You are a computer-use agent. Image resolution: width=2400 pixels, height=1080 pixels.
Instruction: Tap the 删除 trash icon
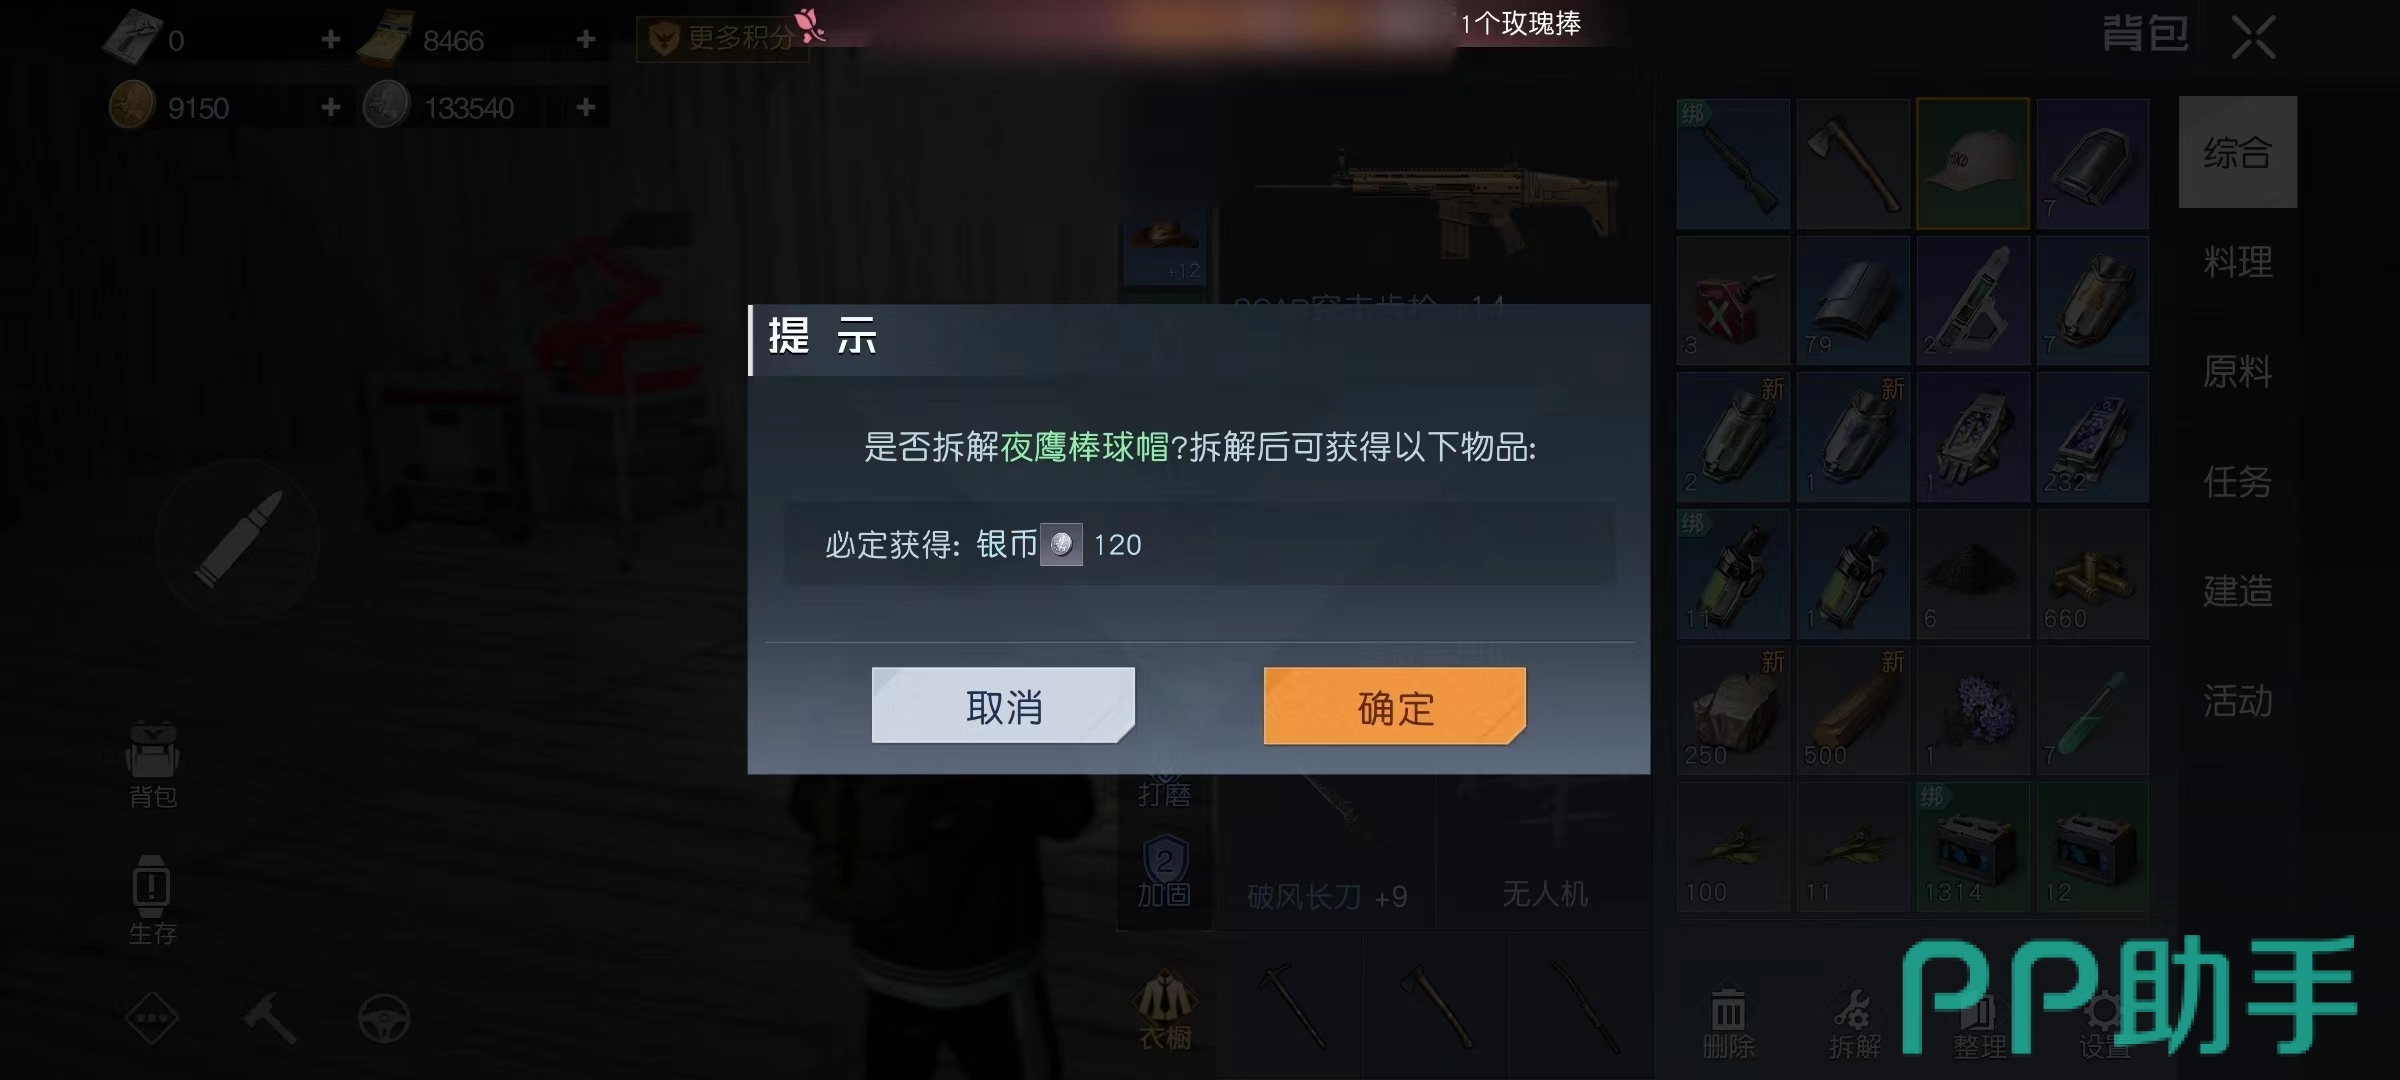tap(1728, 1023)
